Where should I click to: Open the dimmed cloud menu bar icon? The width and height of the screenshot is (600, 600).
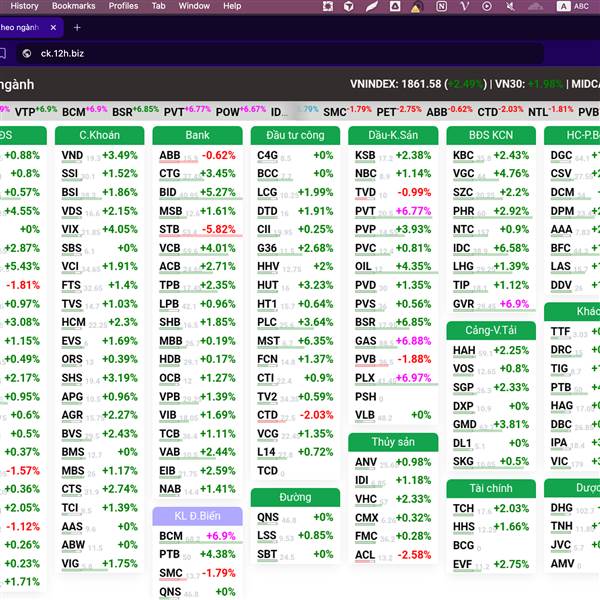click(535, 6)
